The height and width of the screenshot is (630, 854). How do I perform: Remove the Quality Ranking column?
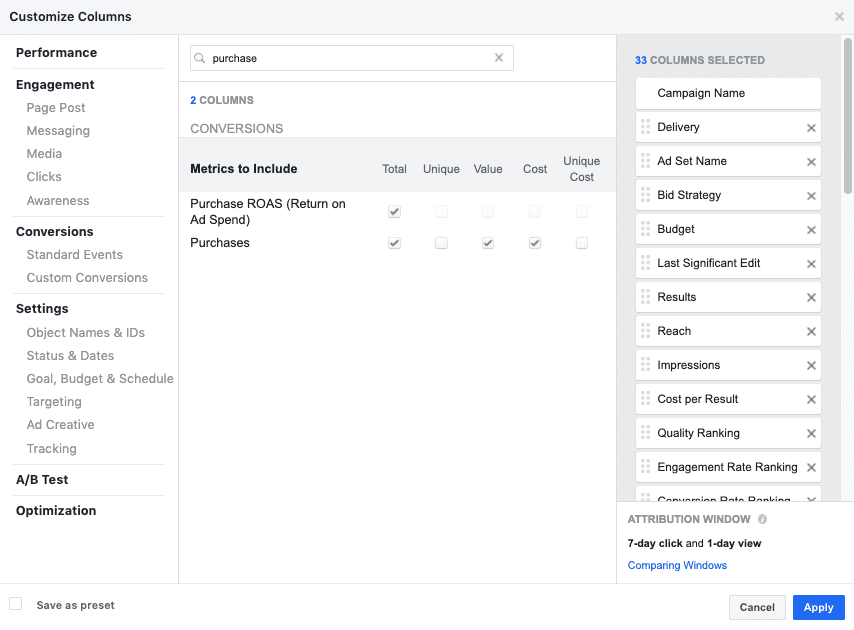811,434
